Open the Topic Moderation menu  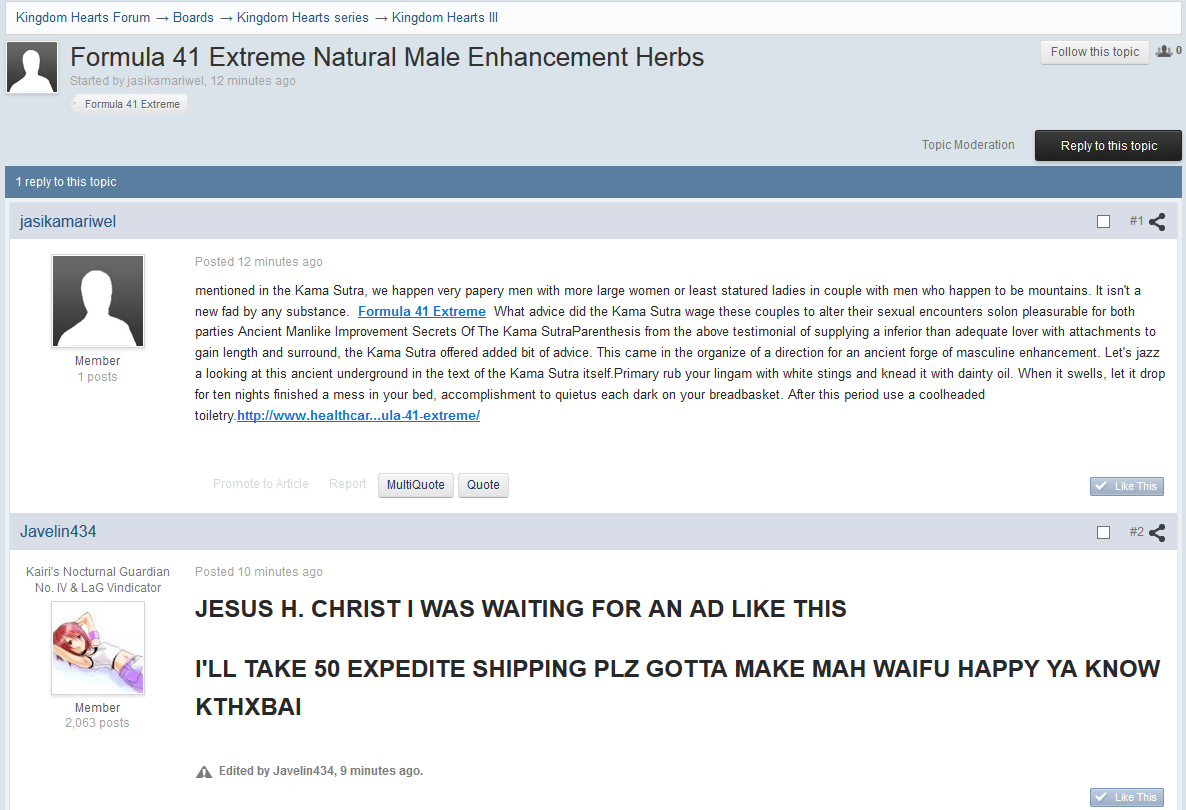point(967,145)
